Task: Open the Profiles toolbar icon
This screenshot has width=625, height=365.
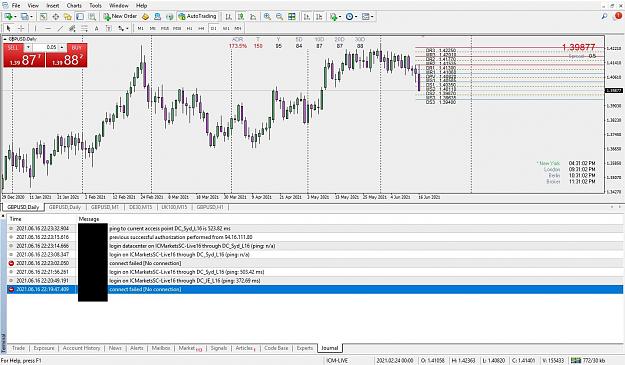Action: [25, 17]
